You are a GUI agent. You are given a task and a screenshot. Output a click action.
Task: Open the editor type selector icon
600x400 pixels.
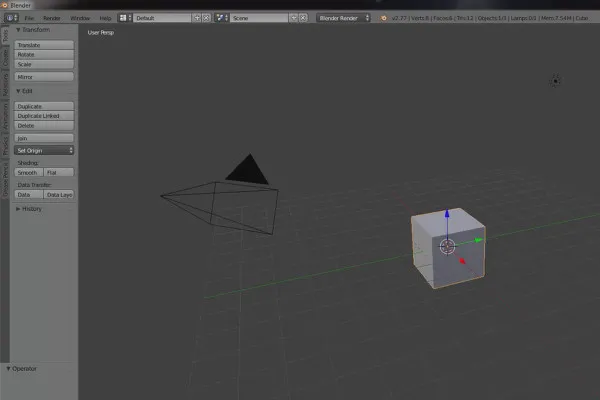point(11,18)
